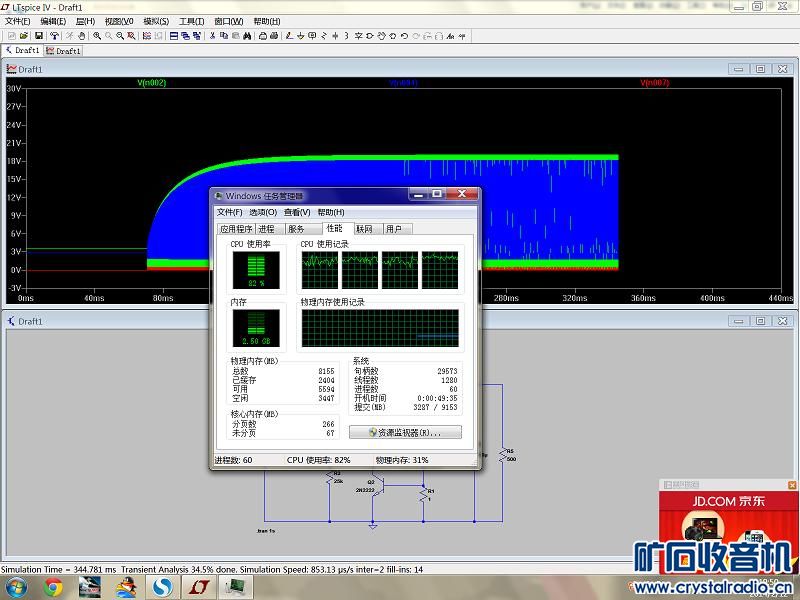Switch to the 联网 tab
800x600 pixels.
(x=364, y=229)
